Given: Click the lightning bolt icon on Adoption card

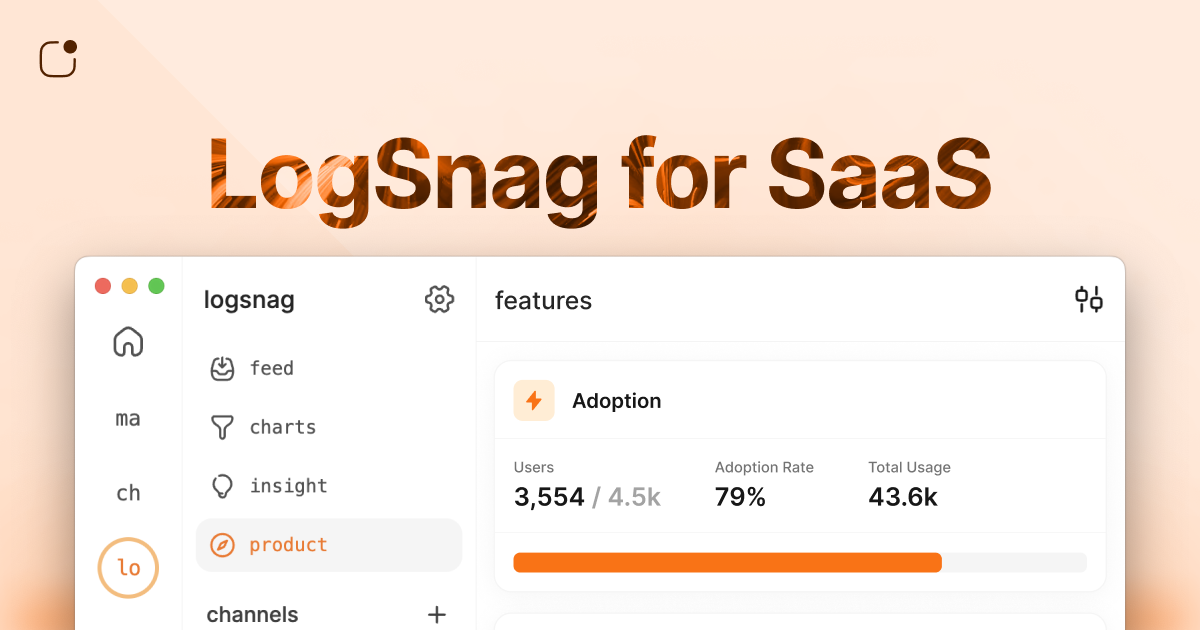Looking at the screenshot, I should [x=533, y=400].
